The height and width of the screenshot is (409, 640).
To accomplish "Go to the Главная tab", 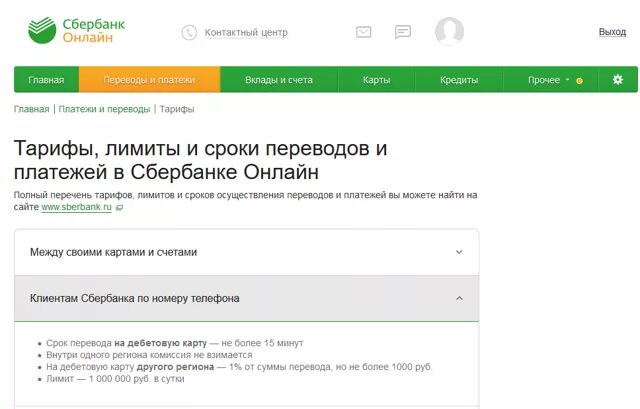I will (x=46, y=80).
